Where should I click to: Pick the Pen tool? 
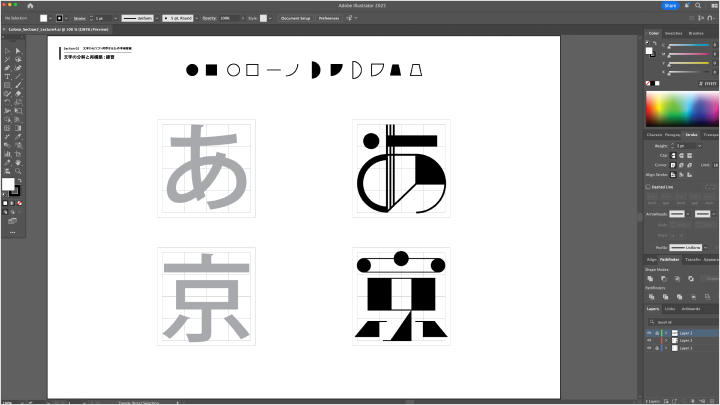(7, 68)
